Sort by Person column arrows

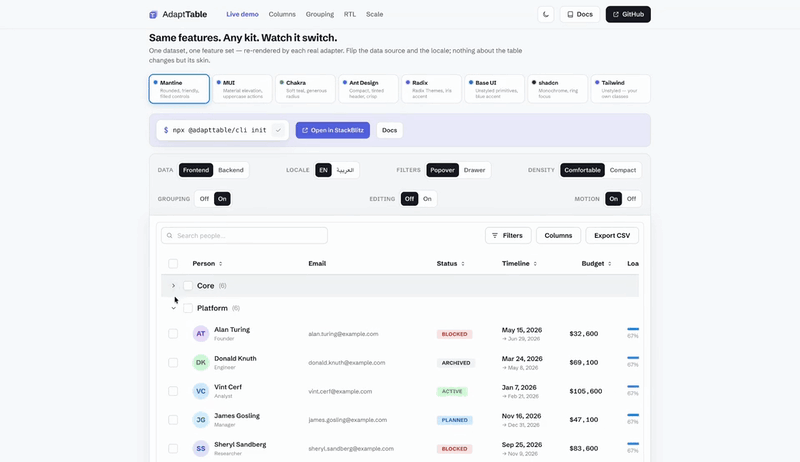click(220, 264)
